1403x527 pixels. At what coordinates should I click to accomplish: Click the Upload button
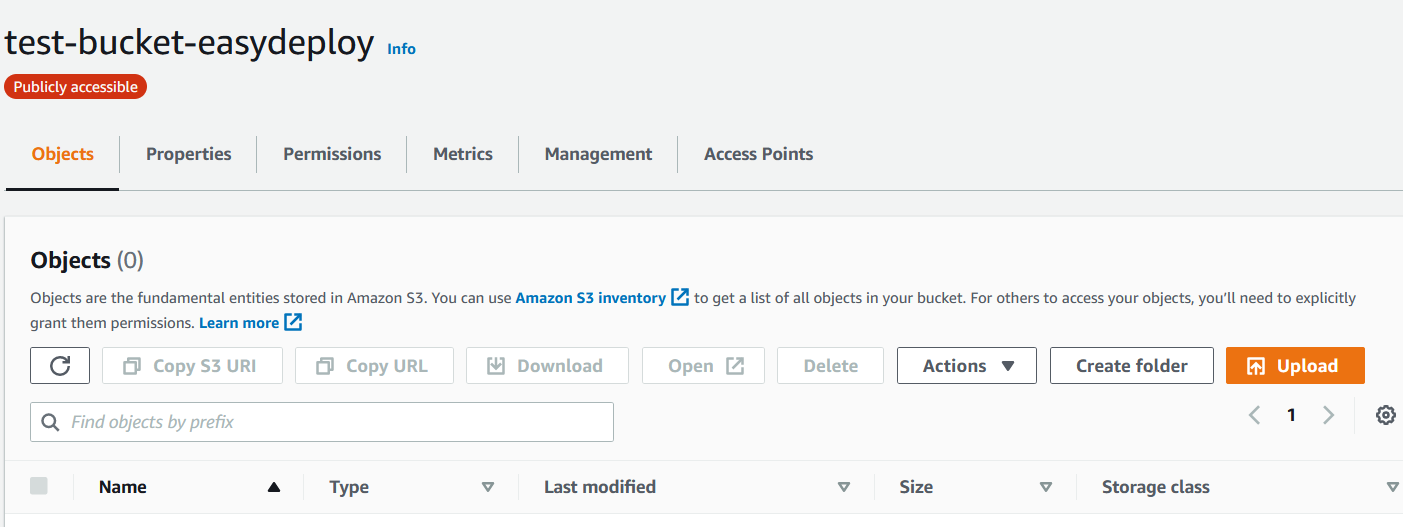[1295, 366]
